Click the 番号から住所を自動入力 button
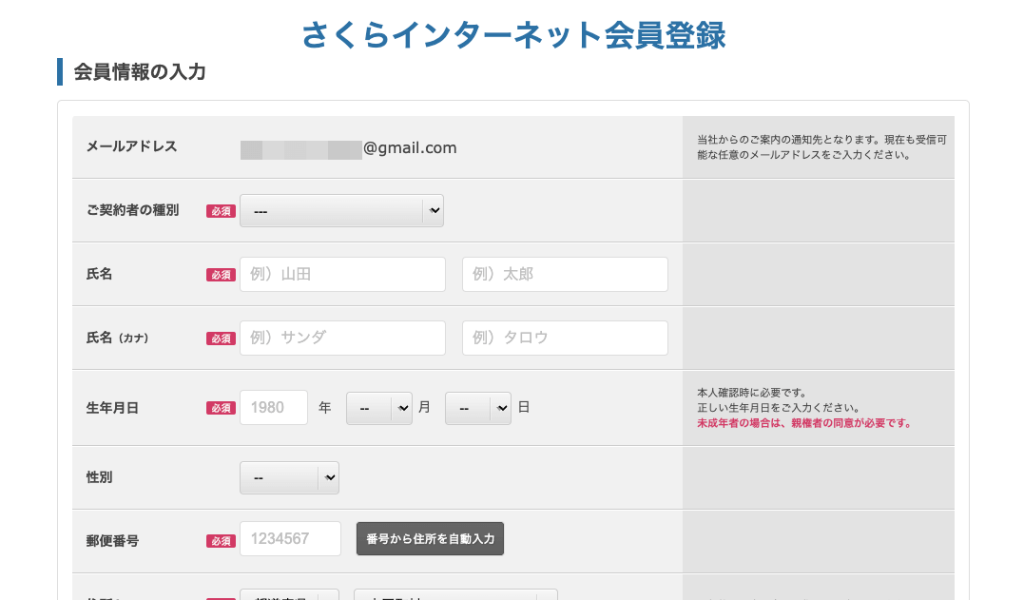The width and height of the screenshot is (1024, 600). (x=430, y=539)
